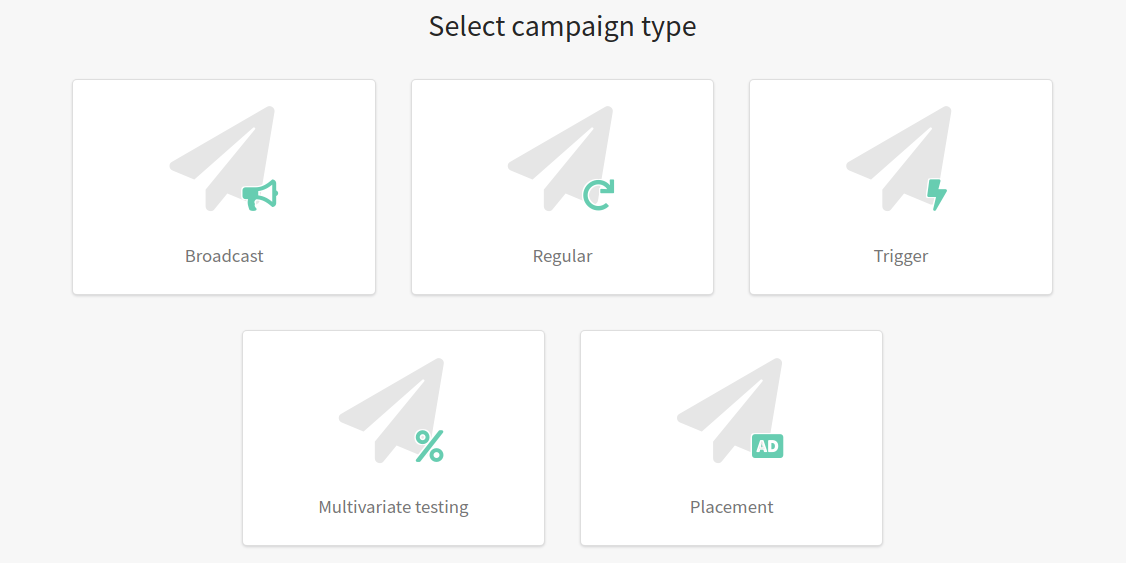
Task: Click the green AD badge icon
Action: (x=767, y=446)
